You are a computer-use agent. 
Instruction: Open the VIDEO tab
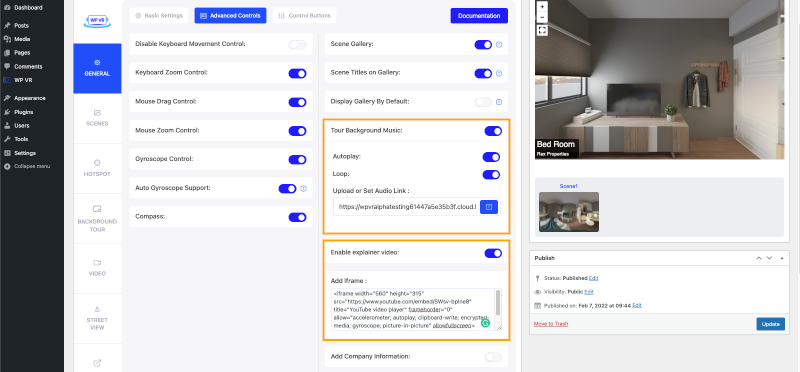pyautogui.click(x=97, y=268)
